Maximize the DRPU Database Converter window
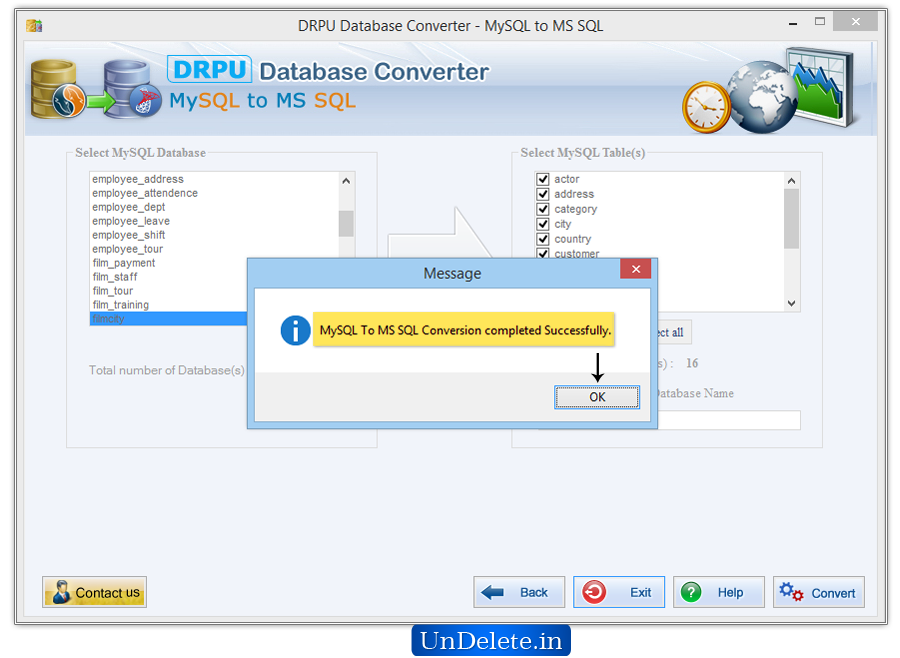 (x=820, y=22)
